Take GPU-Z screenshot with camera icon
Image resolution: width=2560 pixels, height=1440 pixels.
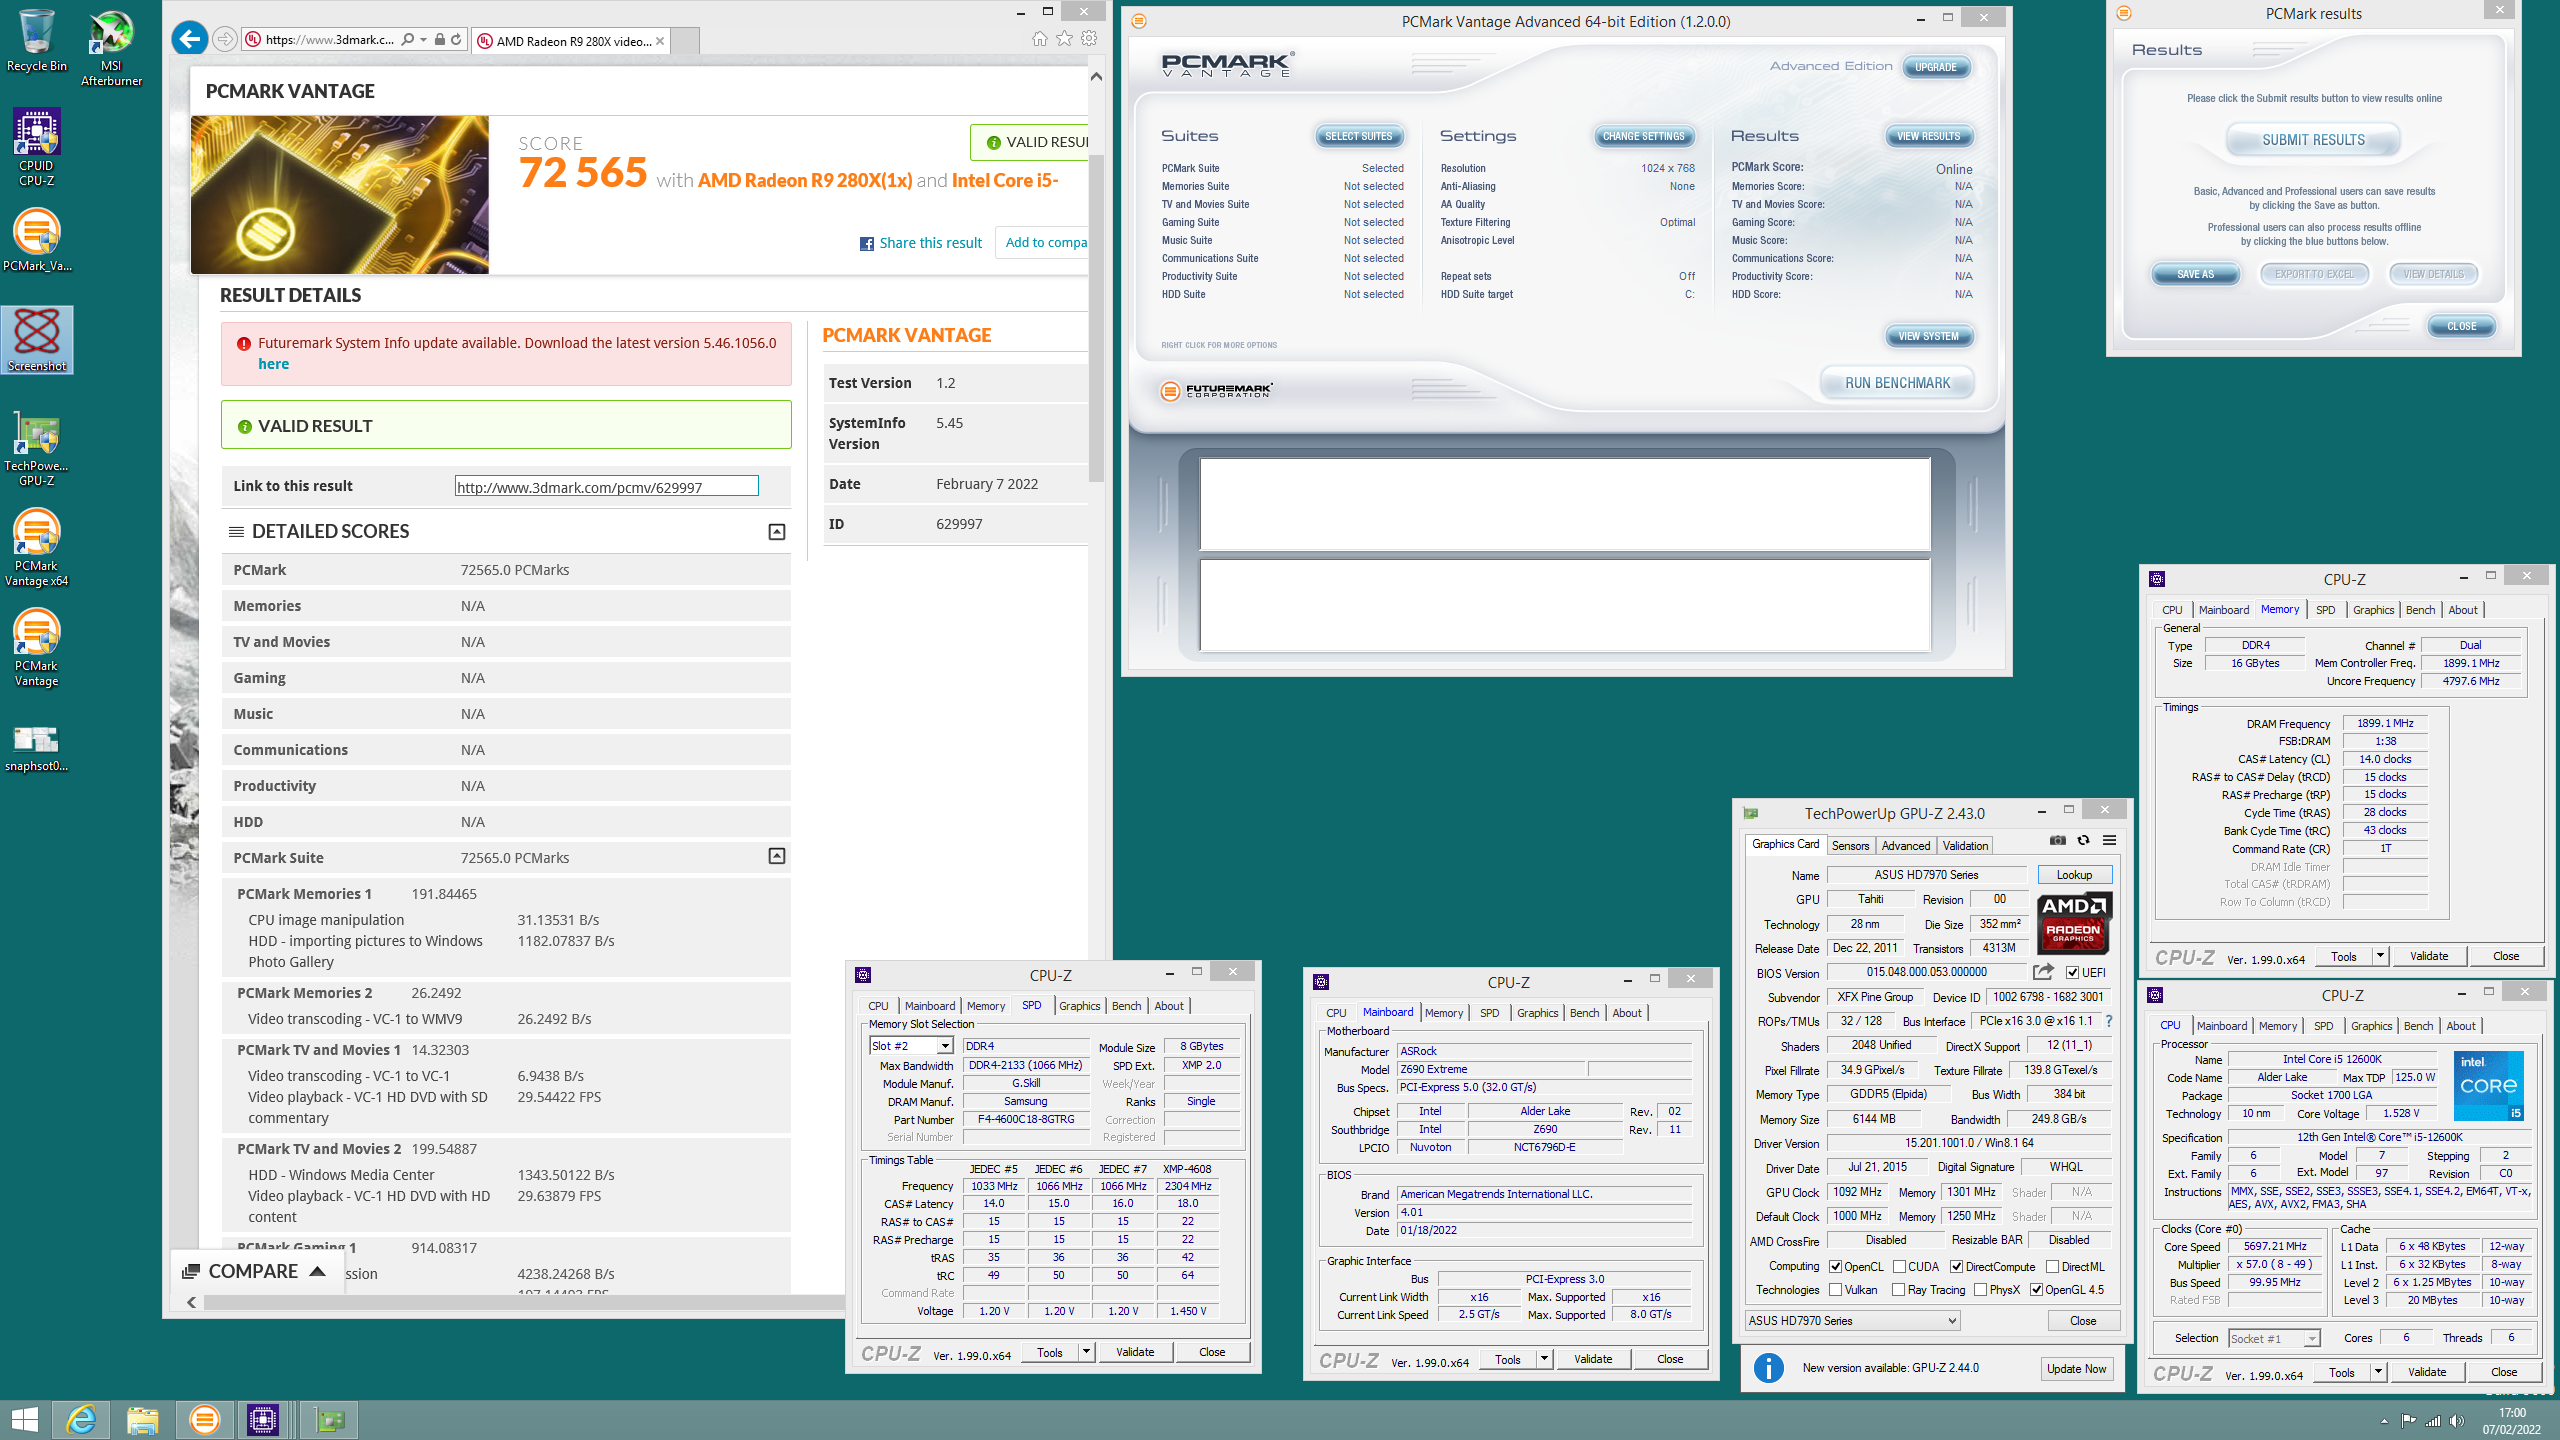2057,840
